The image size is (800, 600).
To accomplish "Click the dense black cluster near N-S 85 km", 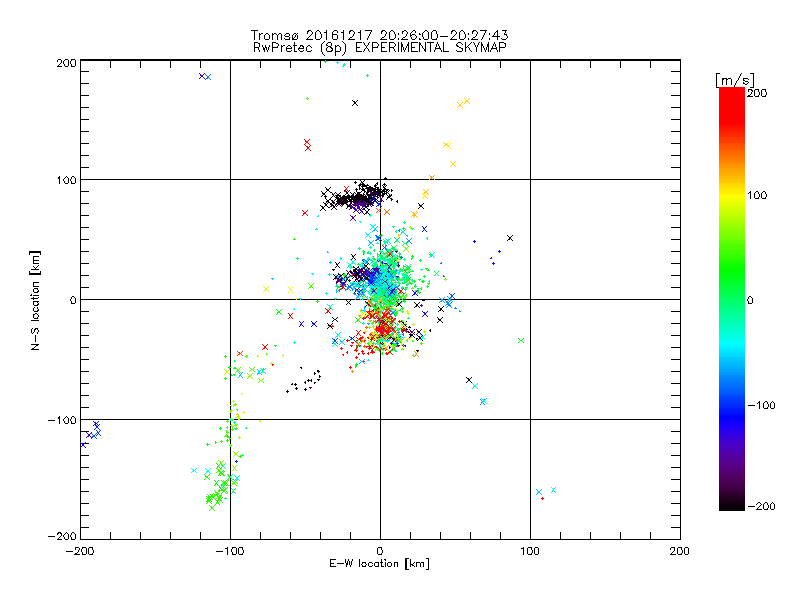I will [359, 196].
